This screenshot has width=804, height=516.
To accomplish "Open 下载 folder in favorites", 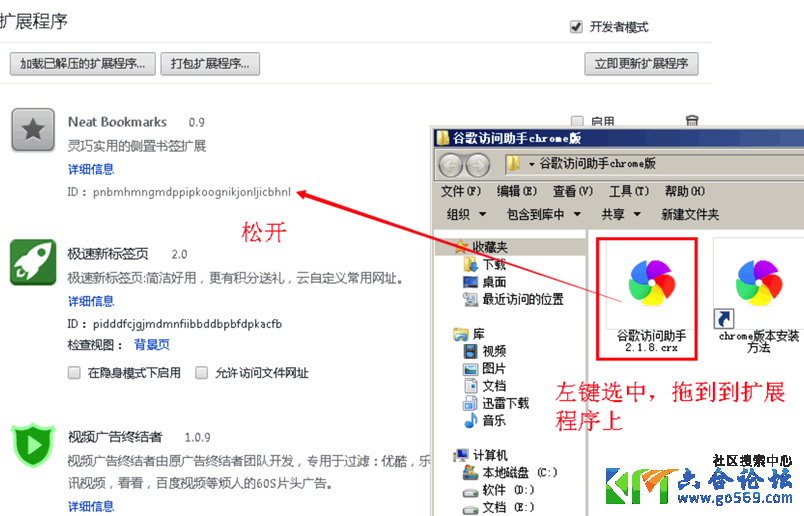I will (493, 265).
